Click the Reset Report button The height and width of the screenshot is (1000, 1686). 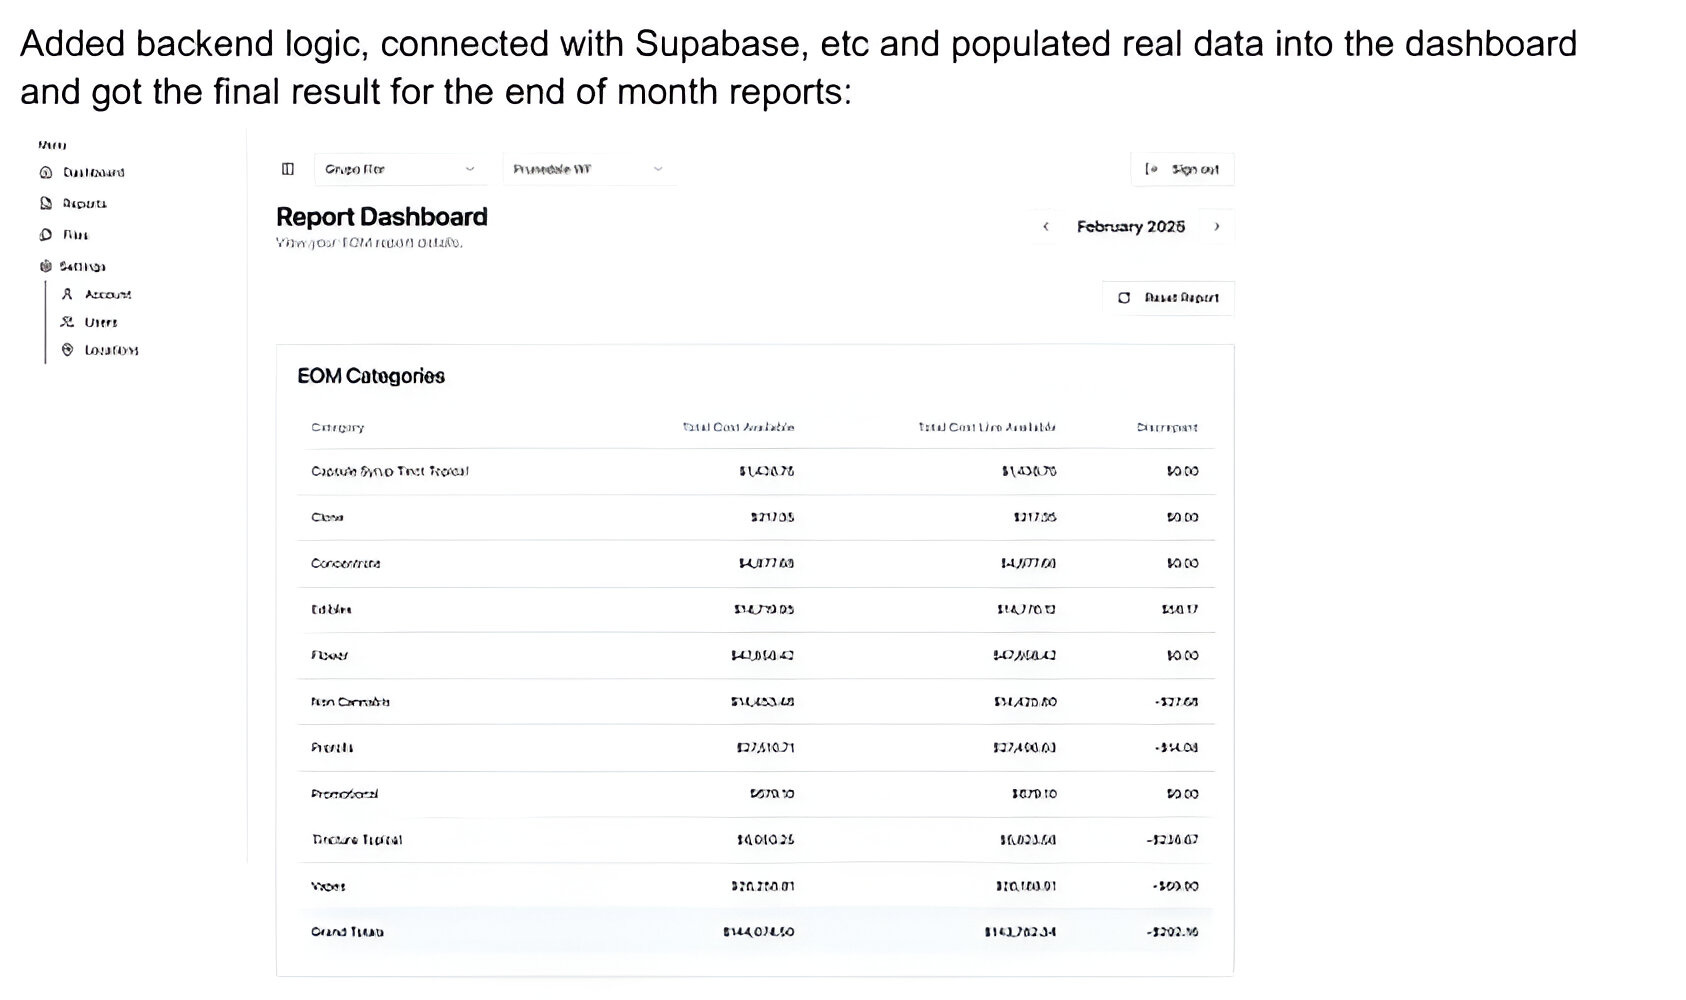click(x=1168, y=298)
